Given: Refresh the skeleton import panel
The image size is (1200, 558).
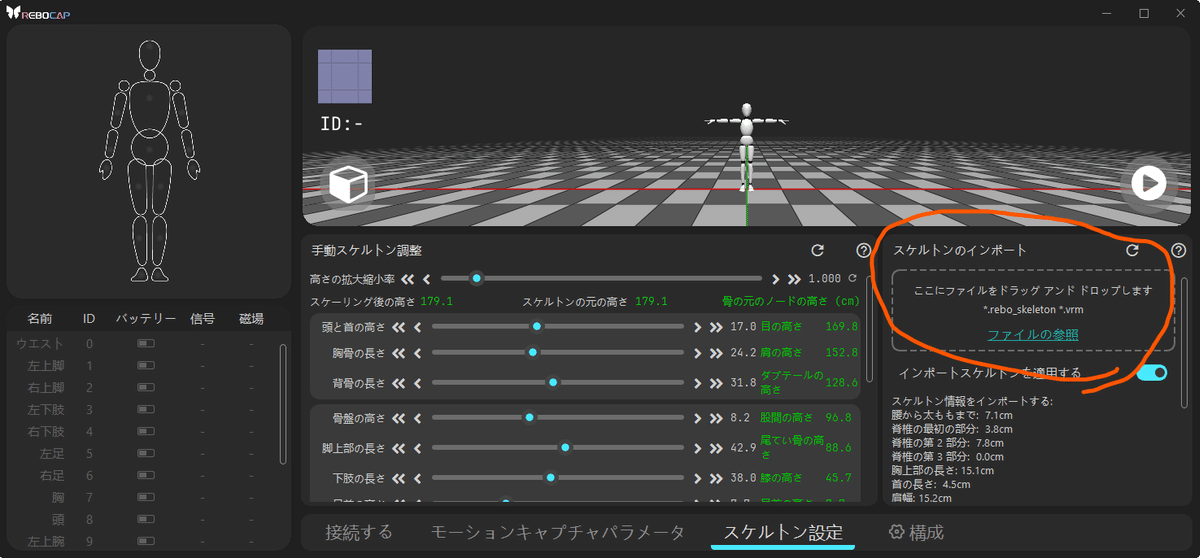Looking at the screenshot, I should coord(1132,250).
